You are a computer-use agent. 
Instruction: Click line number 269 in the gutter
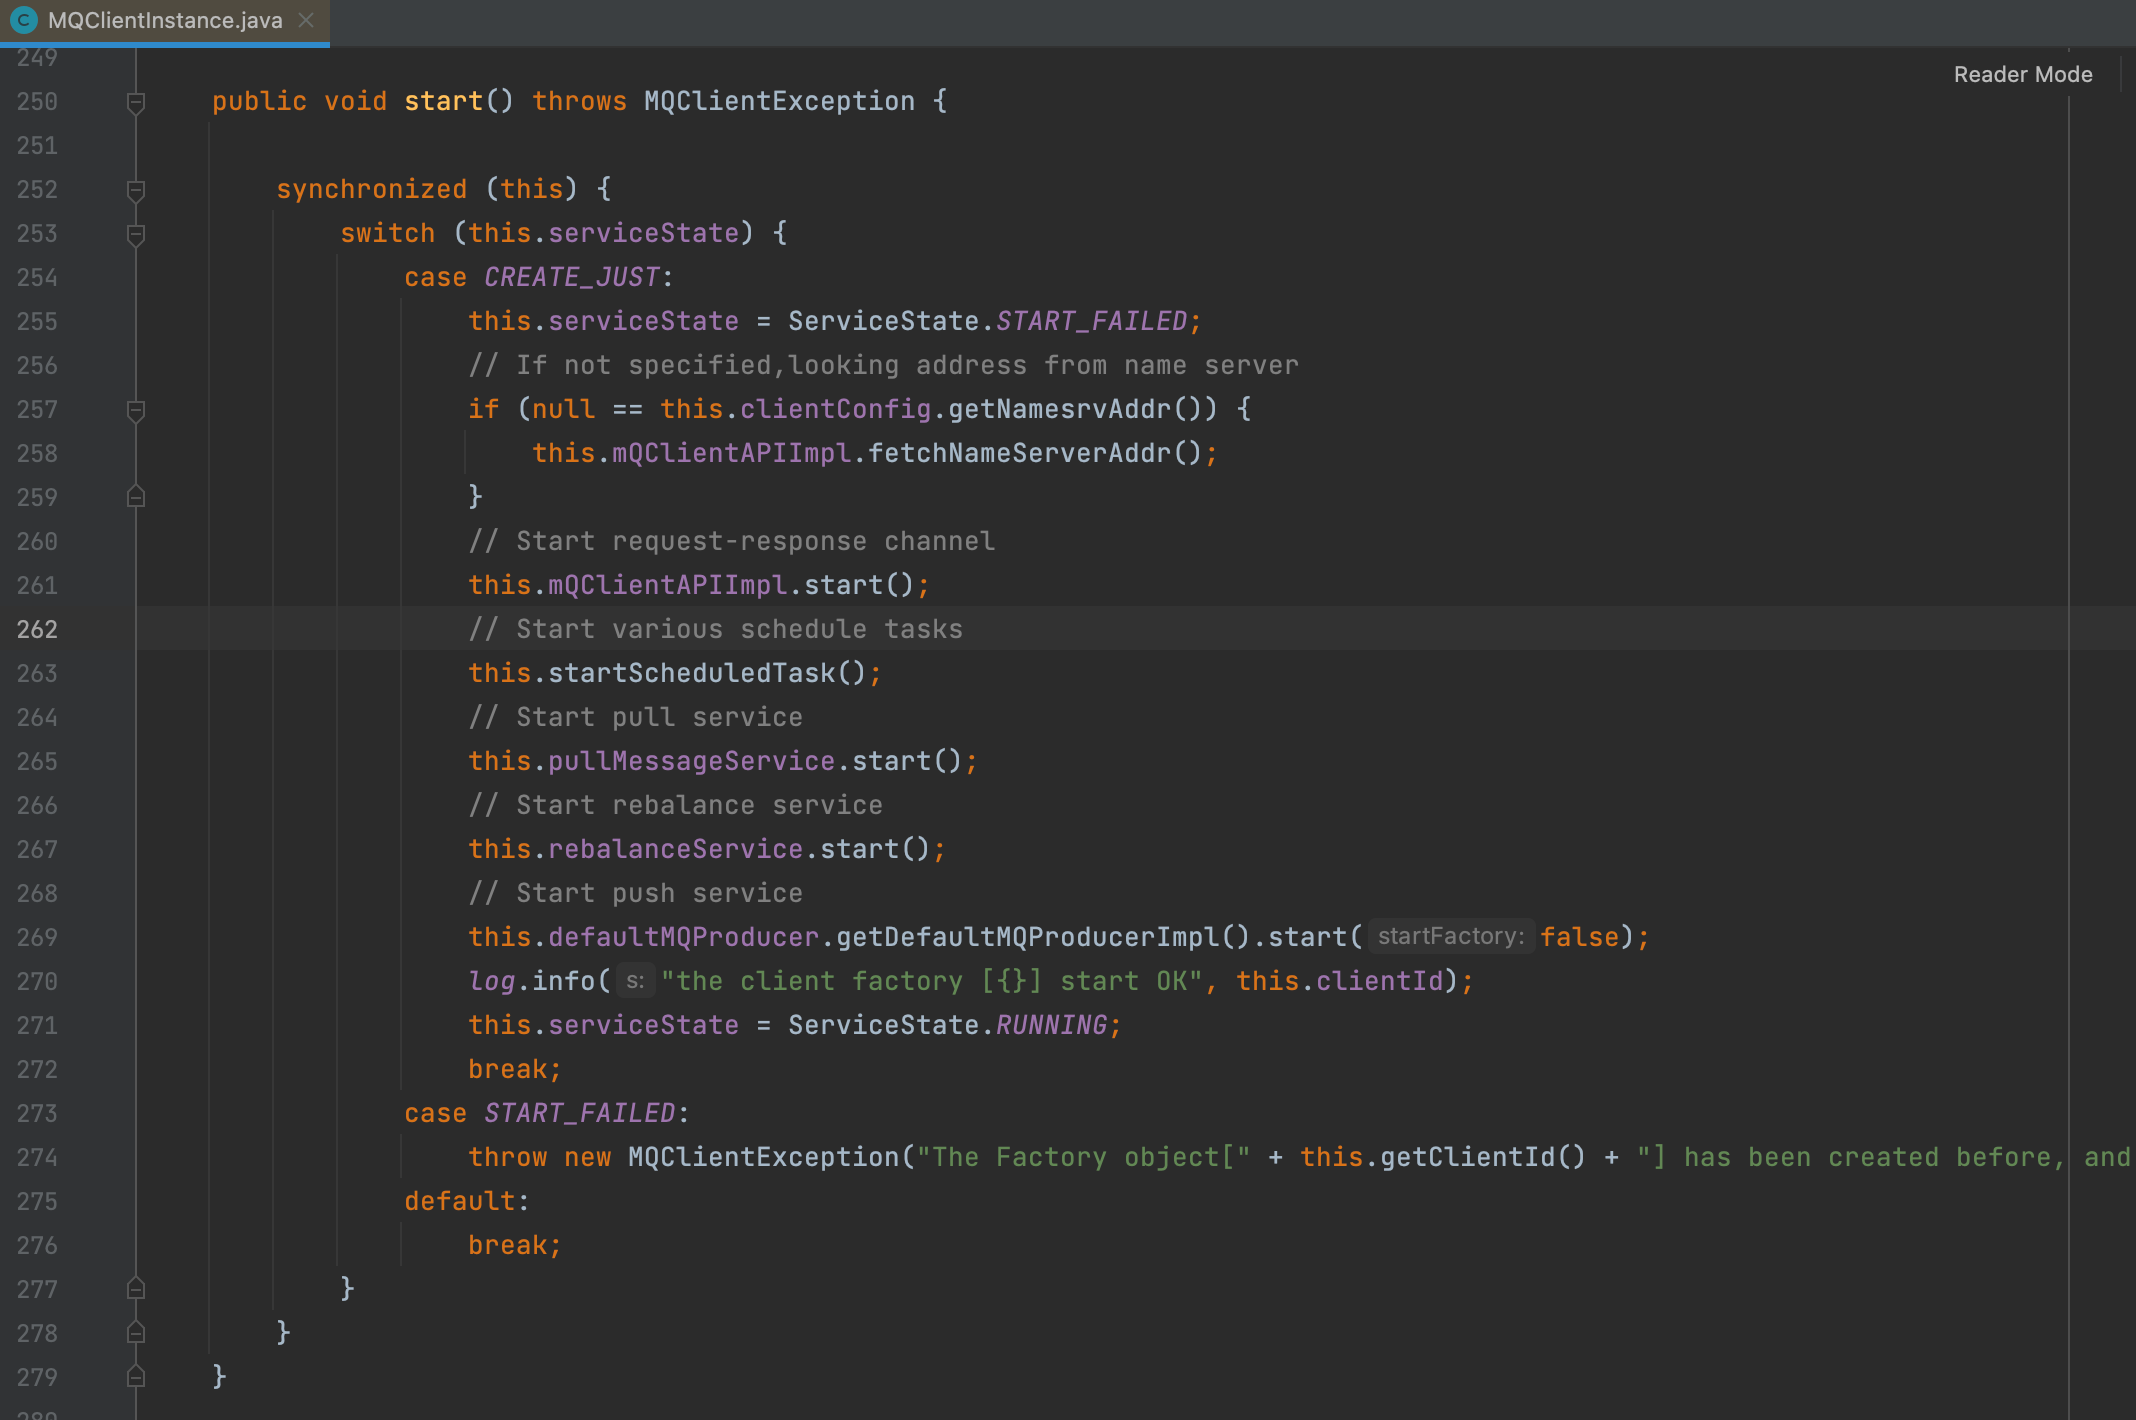pyautogui.click(x=37, y=937)
